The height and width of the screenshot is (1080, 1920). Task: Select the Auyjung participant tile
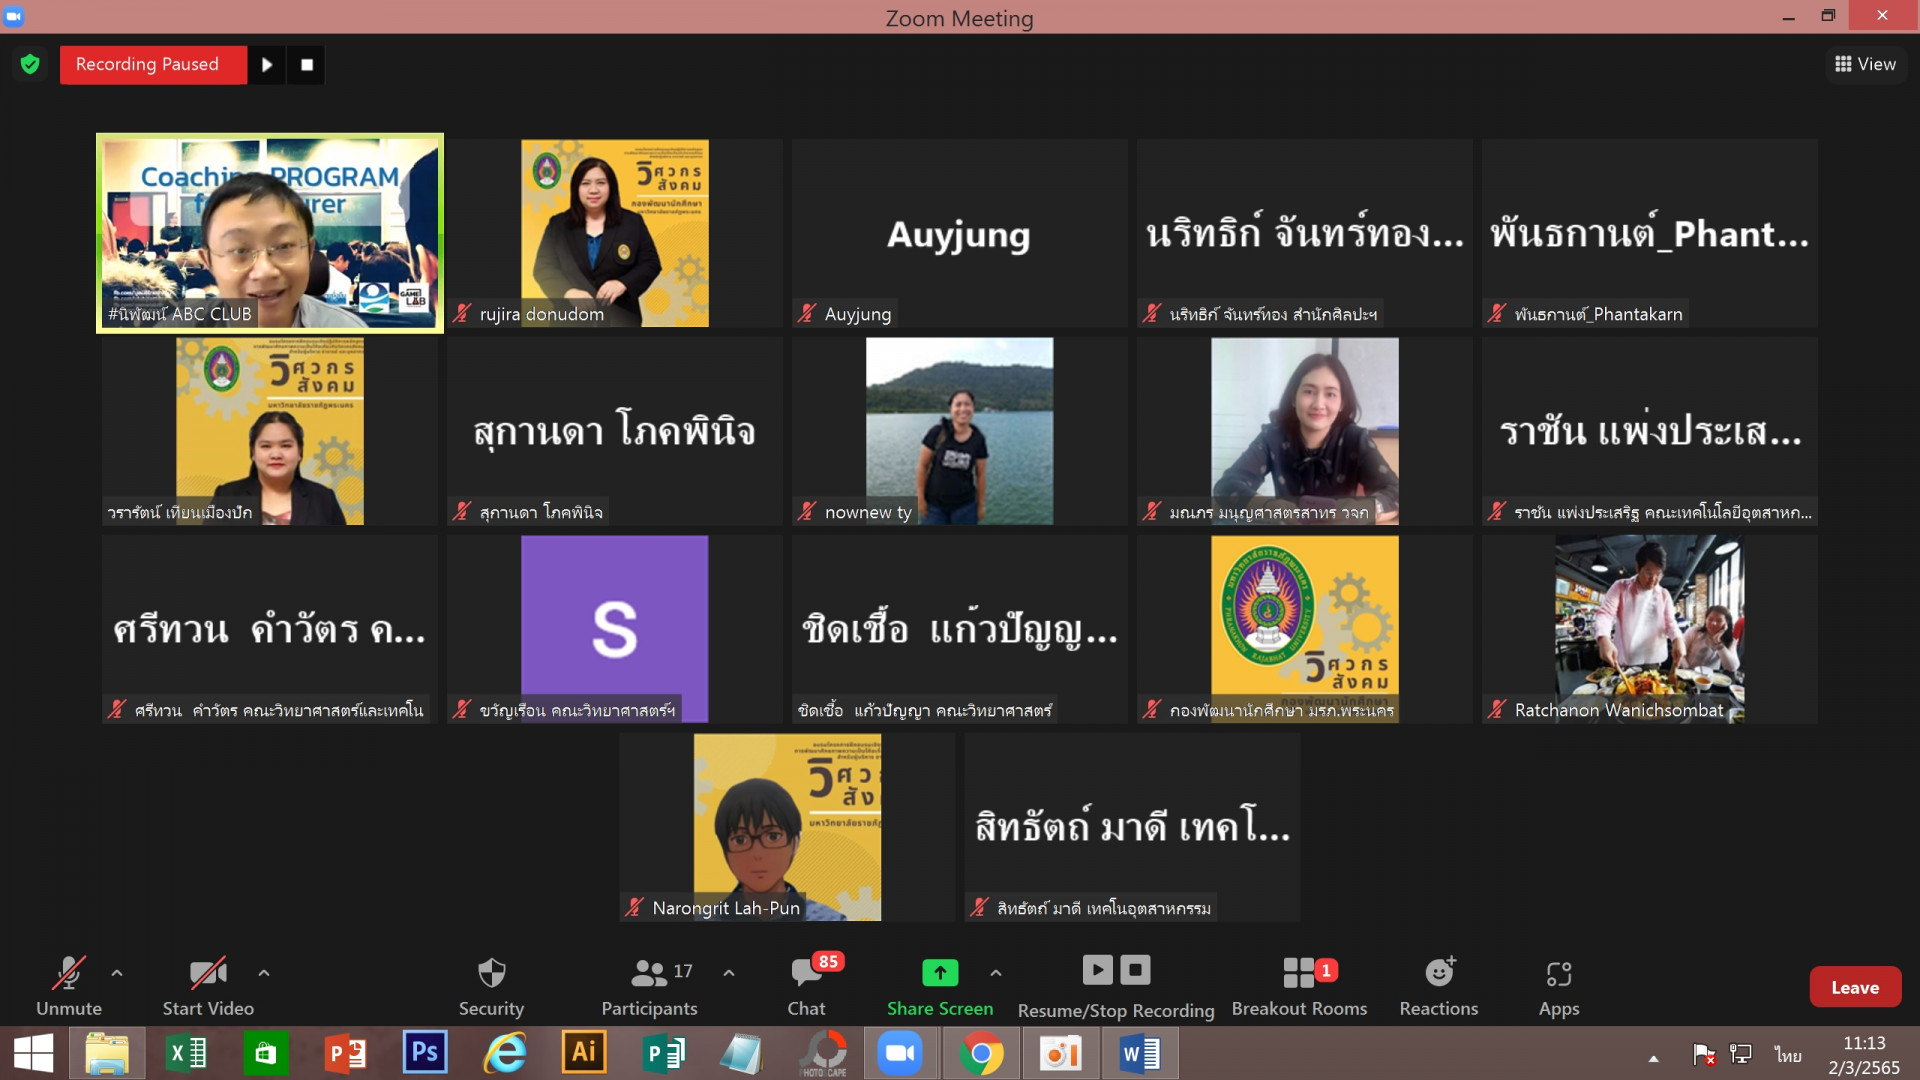[959, 233]
